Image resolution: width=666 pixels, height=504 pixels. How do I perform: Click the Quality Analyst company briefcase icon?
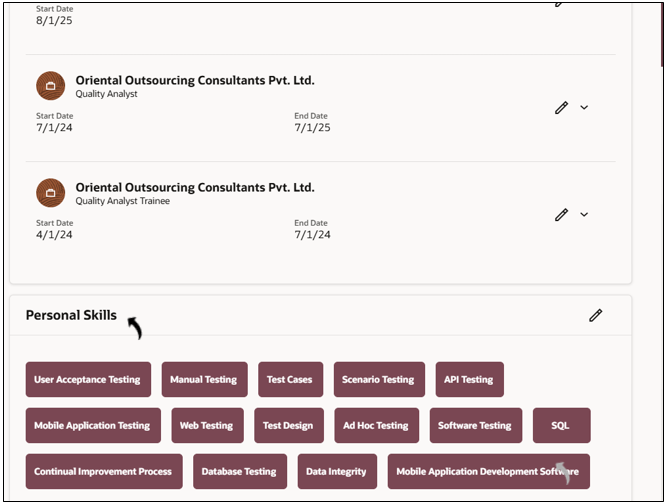pyautogui.click(x=50, y=86)
